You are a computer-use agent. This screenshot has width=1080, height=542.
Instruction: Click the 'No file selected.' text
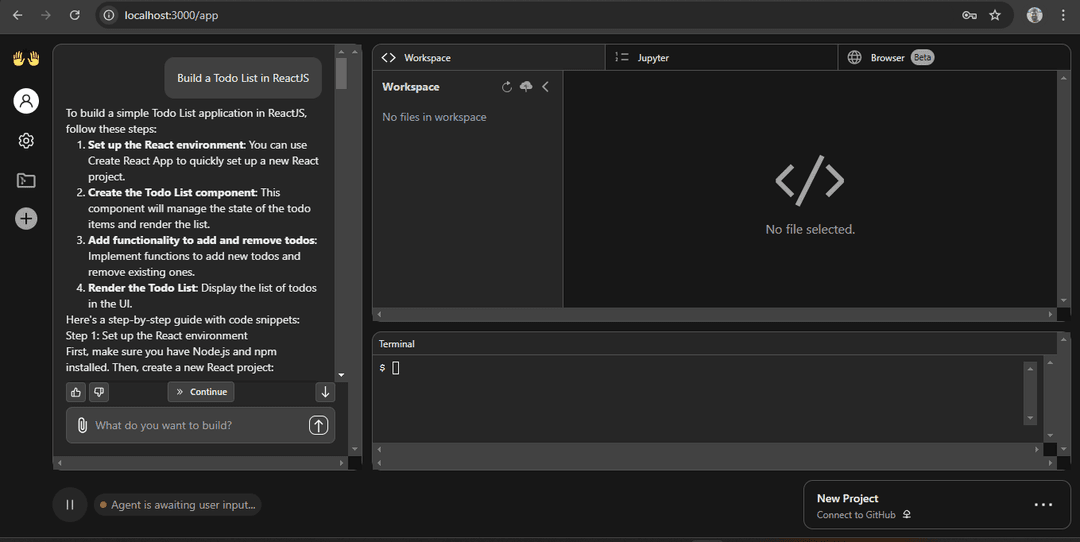pos(810,229)
